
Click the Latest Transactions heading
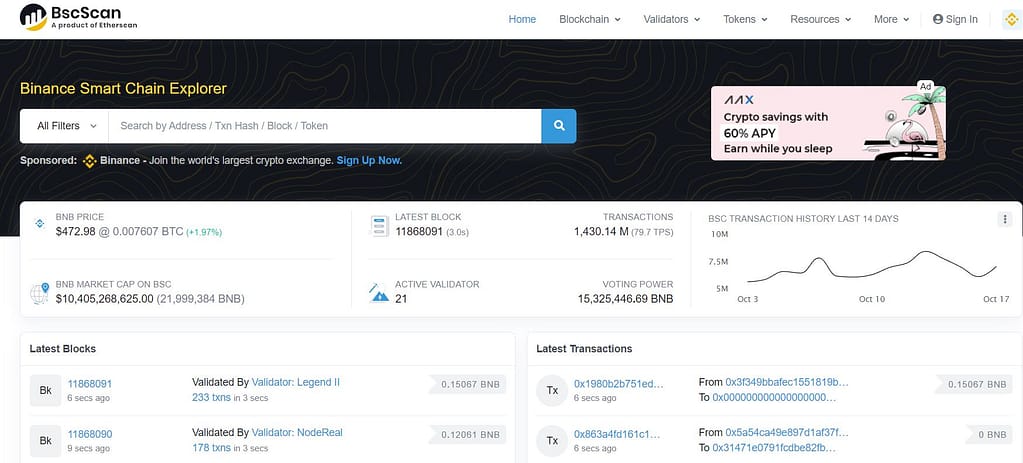(x=584, y=349)
